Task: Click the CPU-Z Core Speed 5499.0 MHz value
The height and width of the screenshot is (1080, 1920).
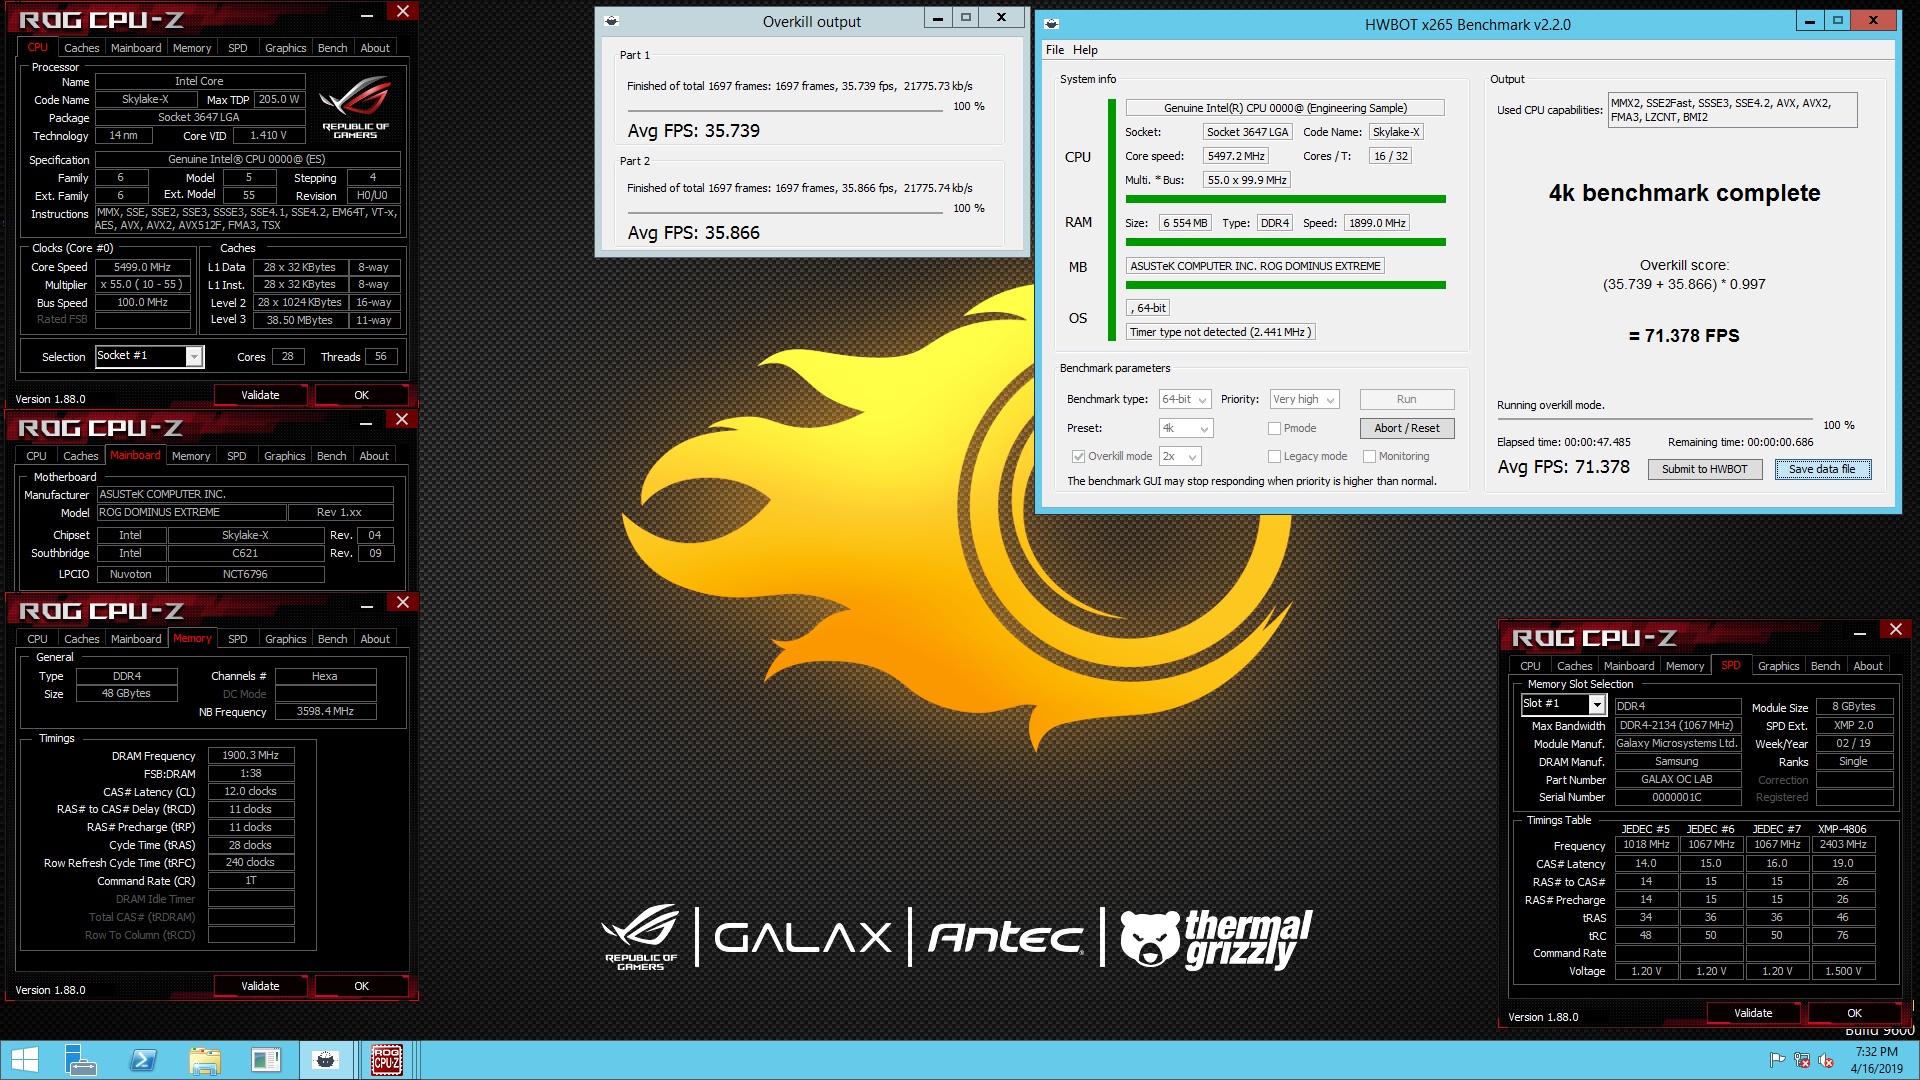Action: [x=142, y=268]
